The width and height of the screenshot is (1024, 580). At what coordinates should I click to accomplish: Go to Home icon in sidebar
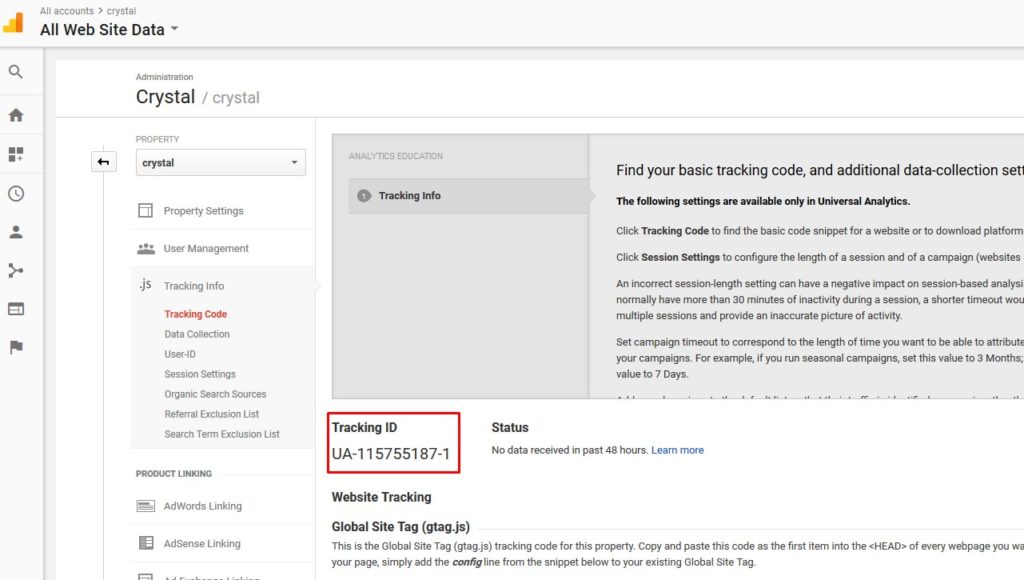[16, 116]
